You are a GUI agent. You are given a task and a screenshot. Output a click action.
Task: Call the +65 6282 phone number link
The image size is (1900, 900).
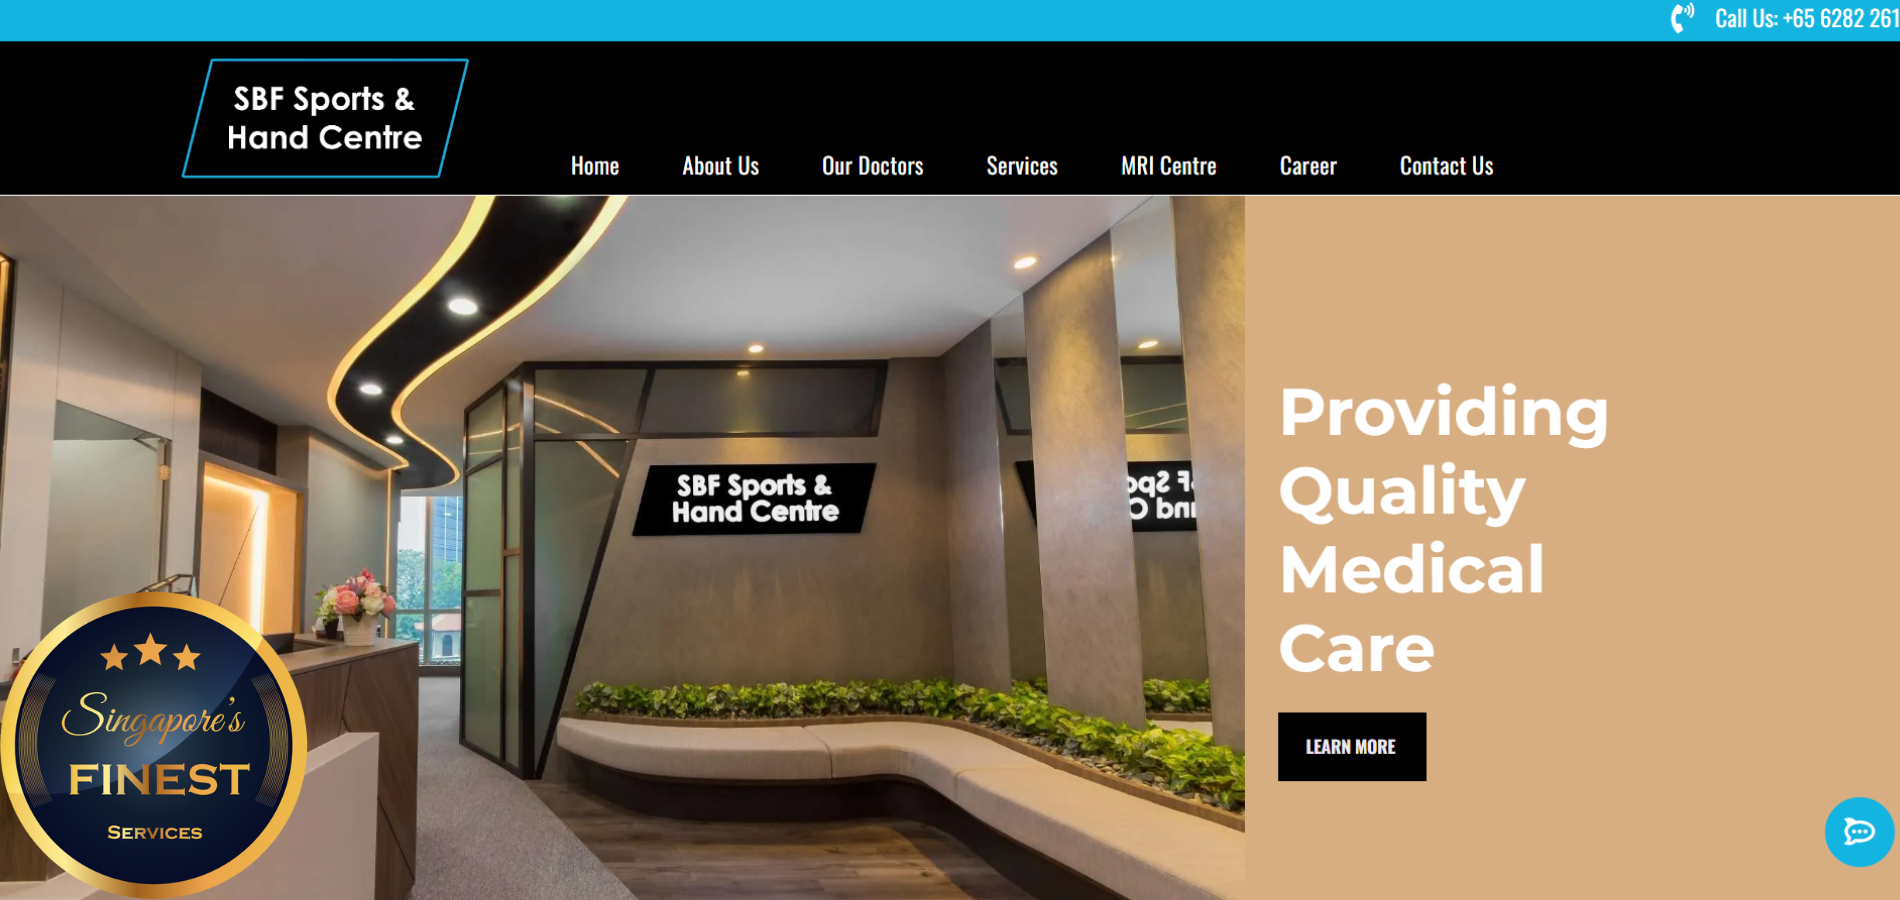pos(1806,18)
